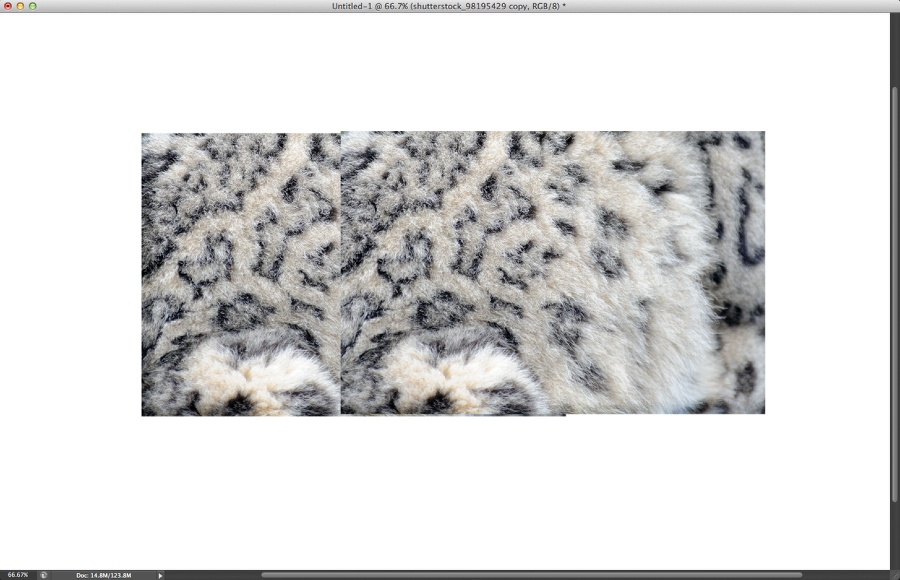Click the blank white canvas above the images

450,70
